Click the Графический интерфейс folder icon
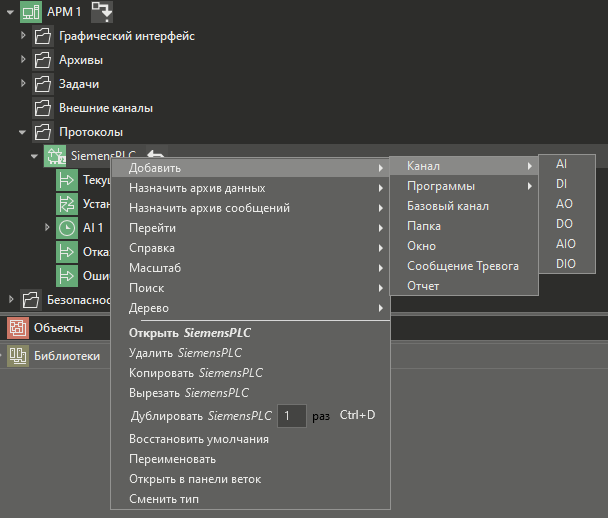Viewport: 608px width, 518px height. click(43, 36)
